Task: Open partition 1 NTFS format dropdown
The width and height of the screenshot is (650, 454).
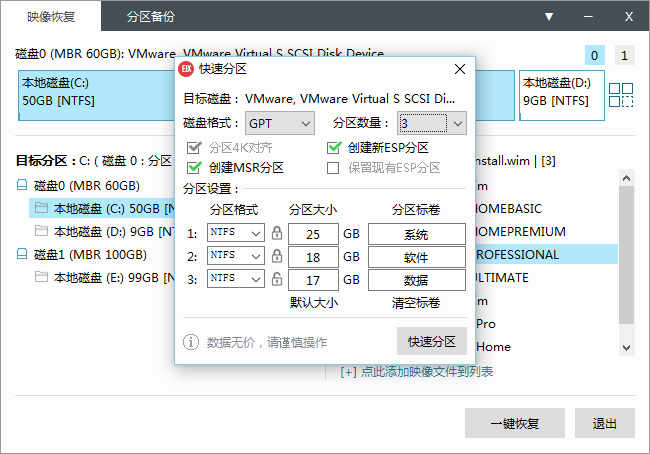Action: (236, 233)
